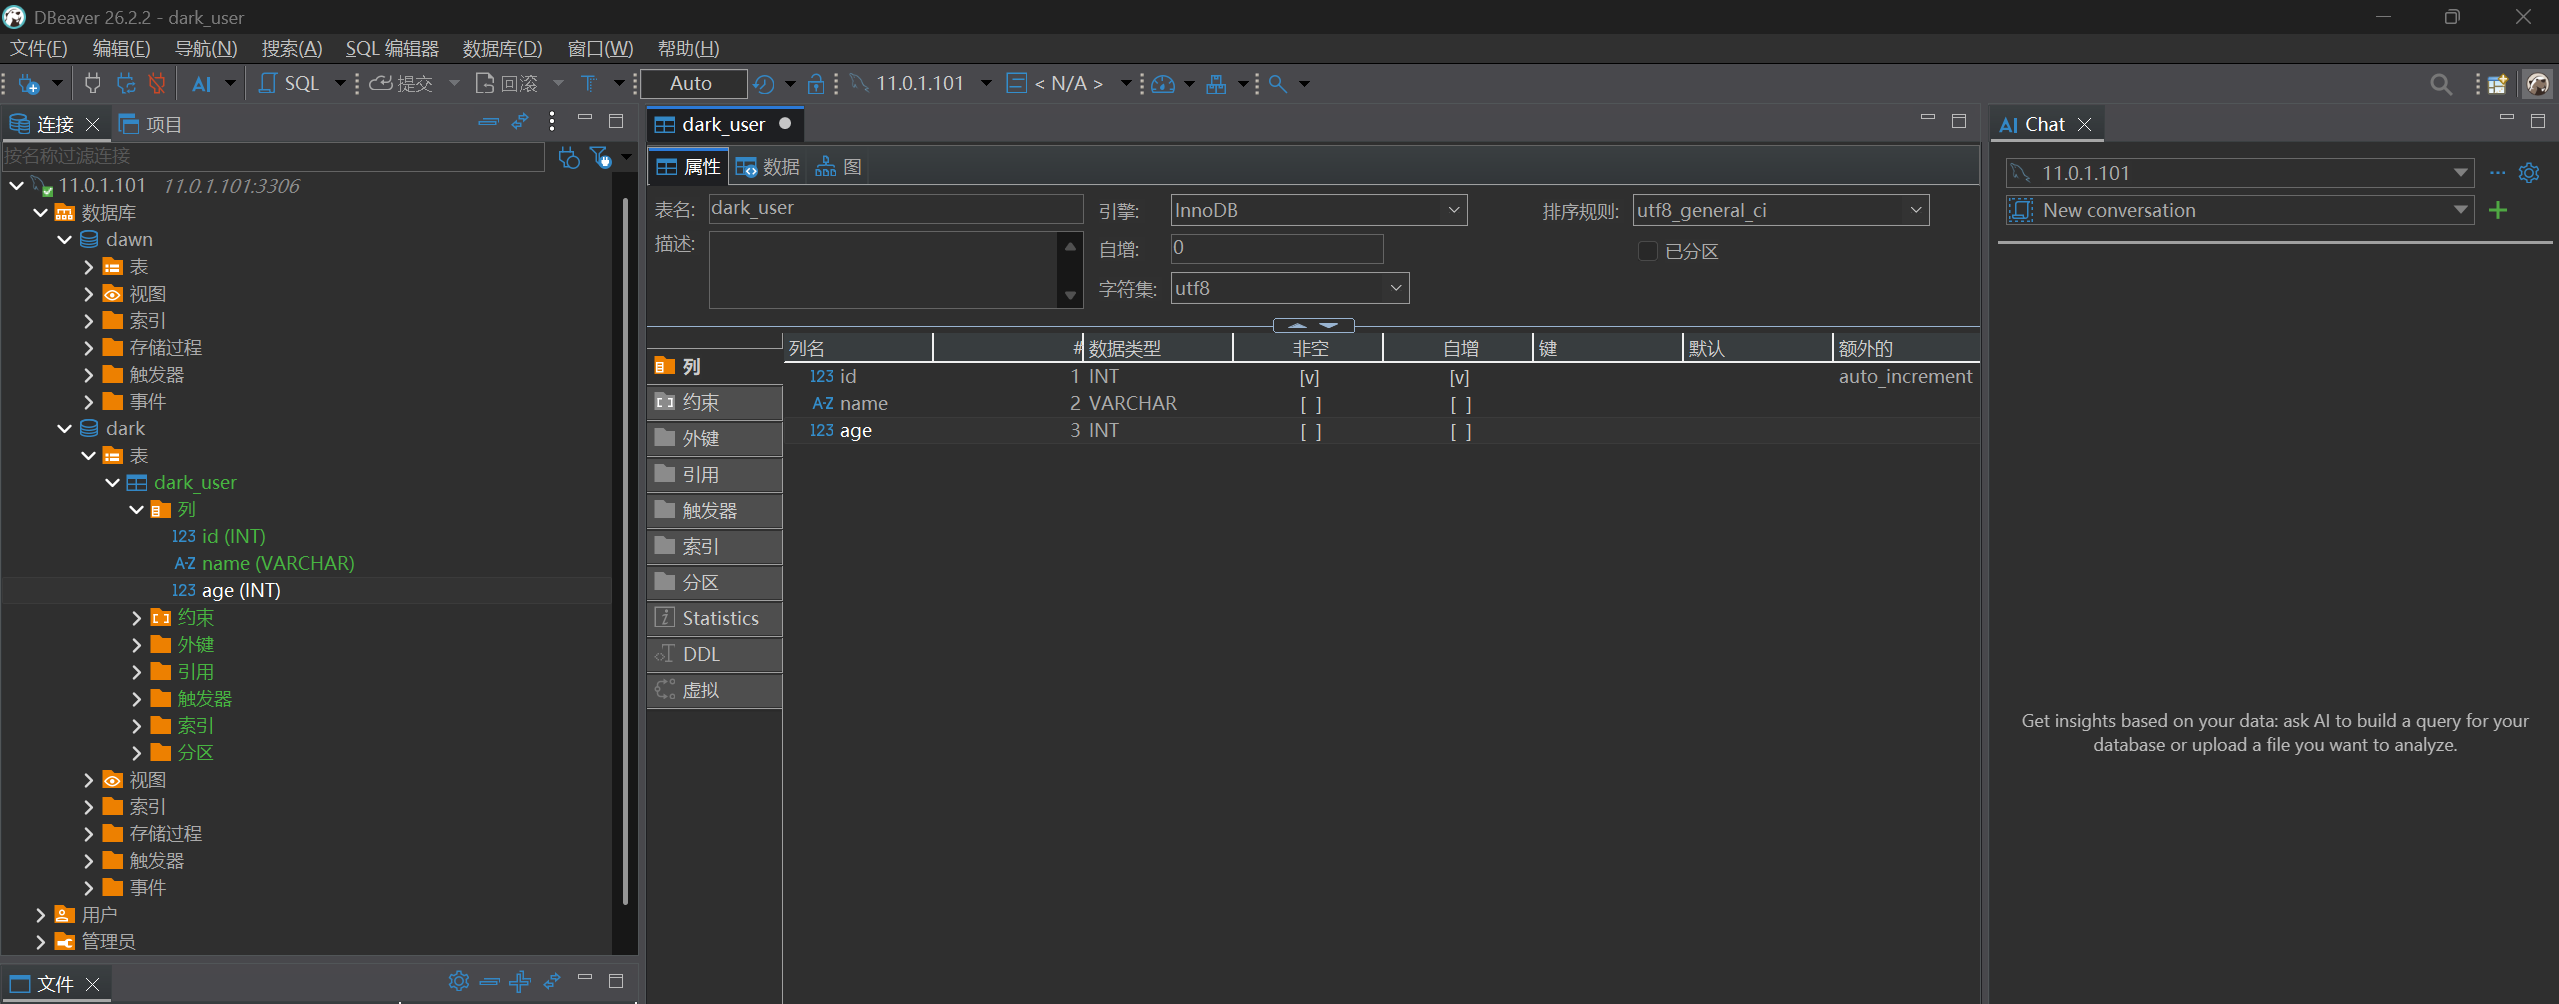Click the red disconnect plug icon

pos(156,84)
